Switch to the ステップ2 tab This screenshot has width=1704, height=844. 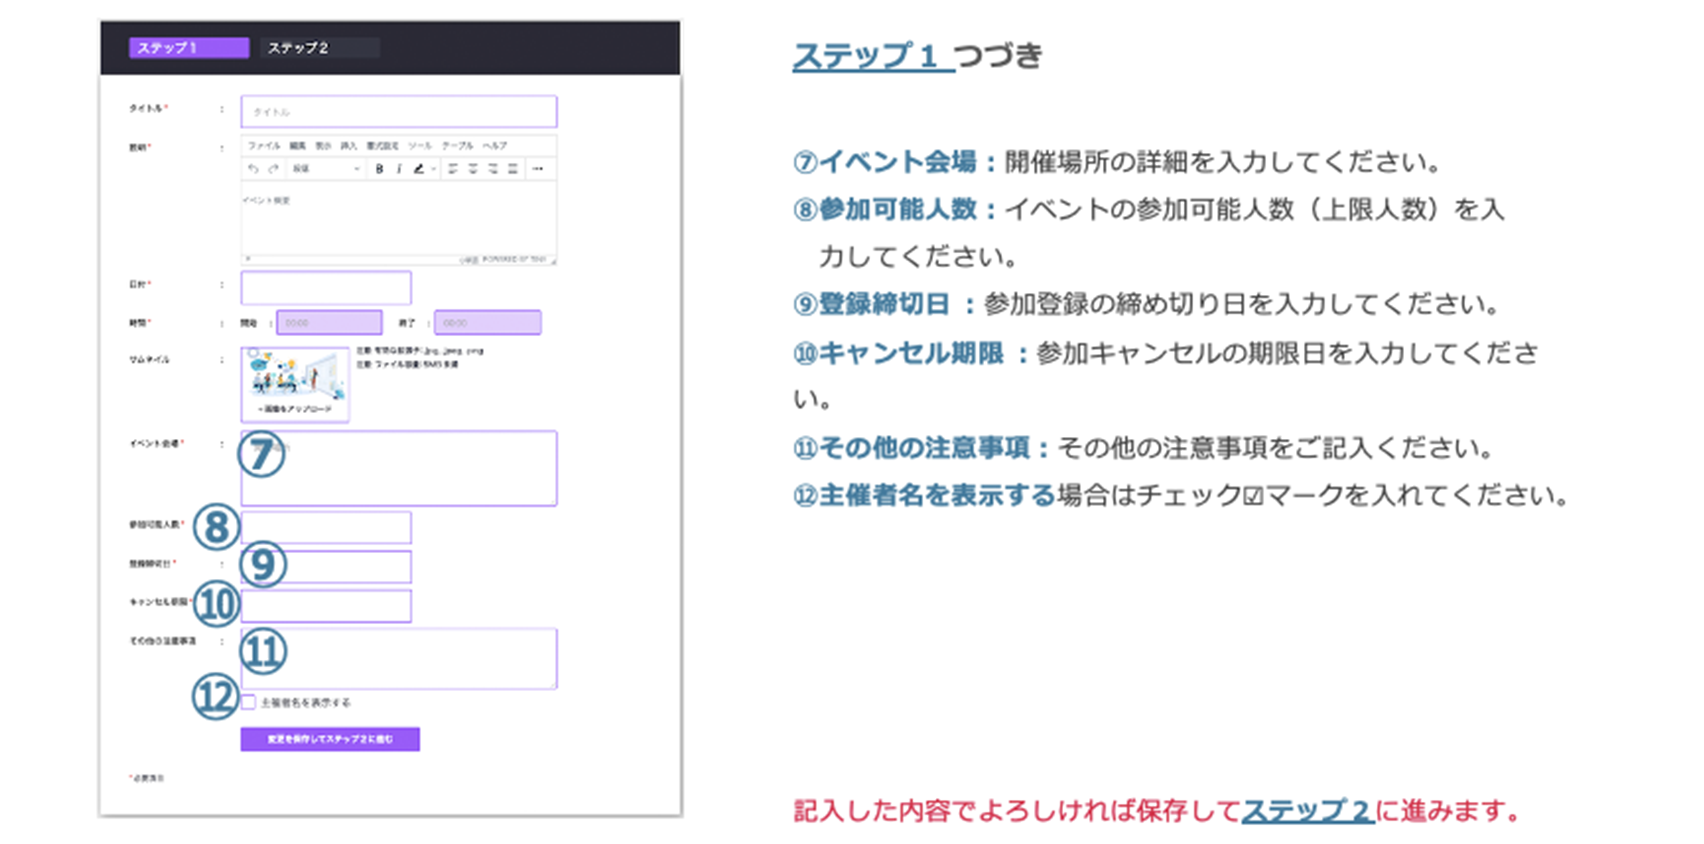coord(318,48)
